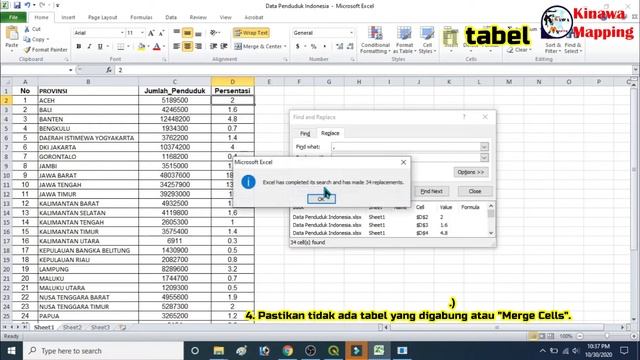This screenshot has height=360, width=640.
Task: Open Format as Table gallery
Action: click(x=404, y=40)
